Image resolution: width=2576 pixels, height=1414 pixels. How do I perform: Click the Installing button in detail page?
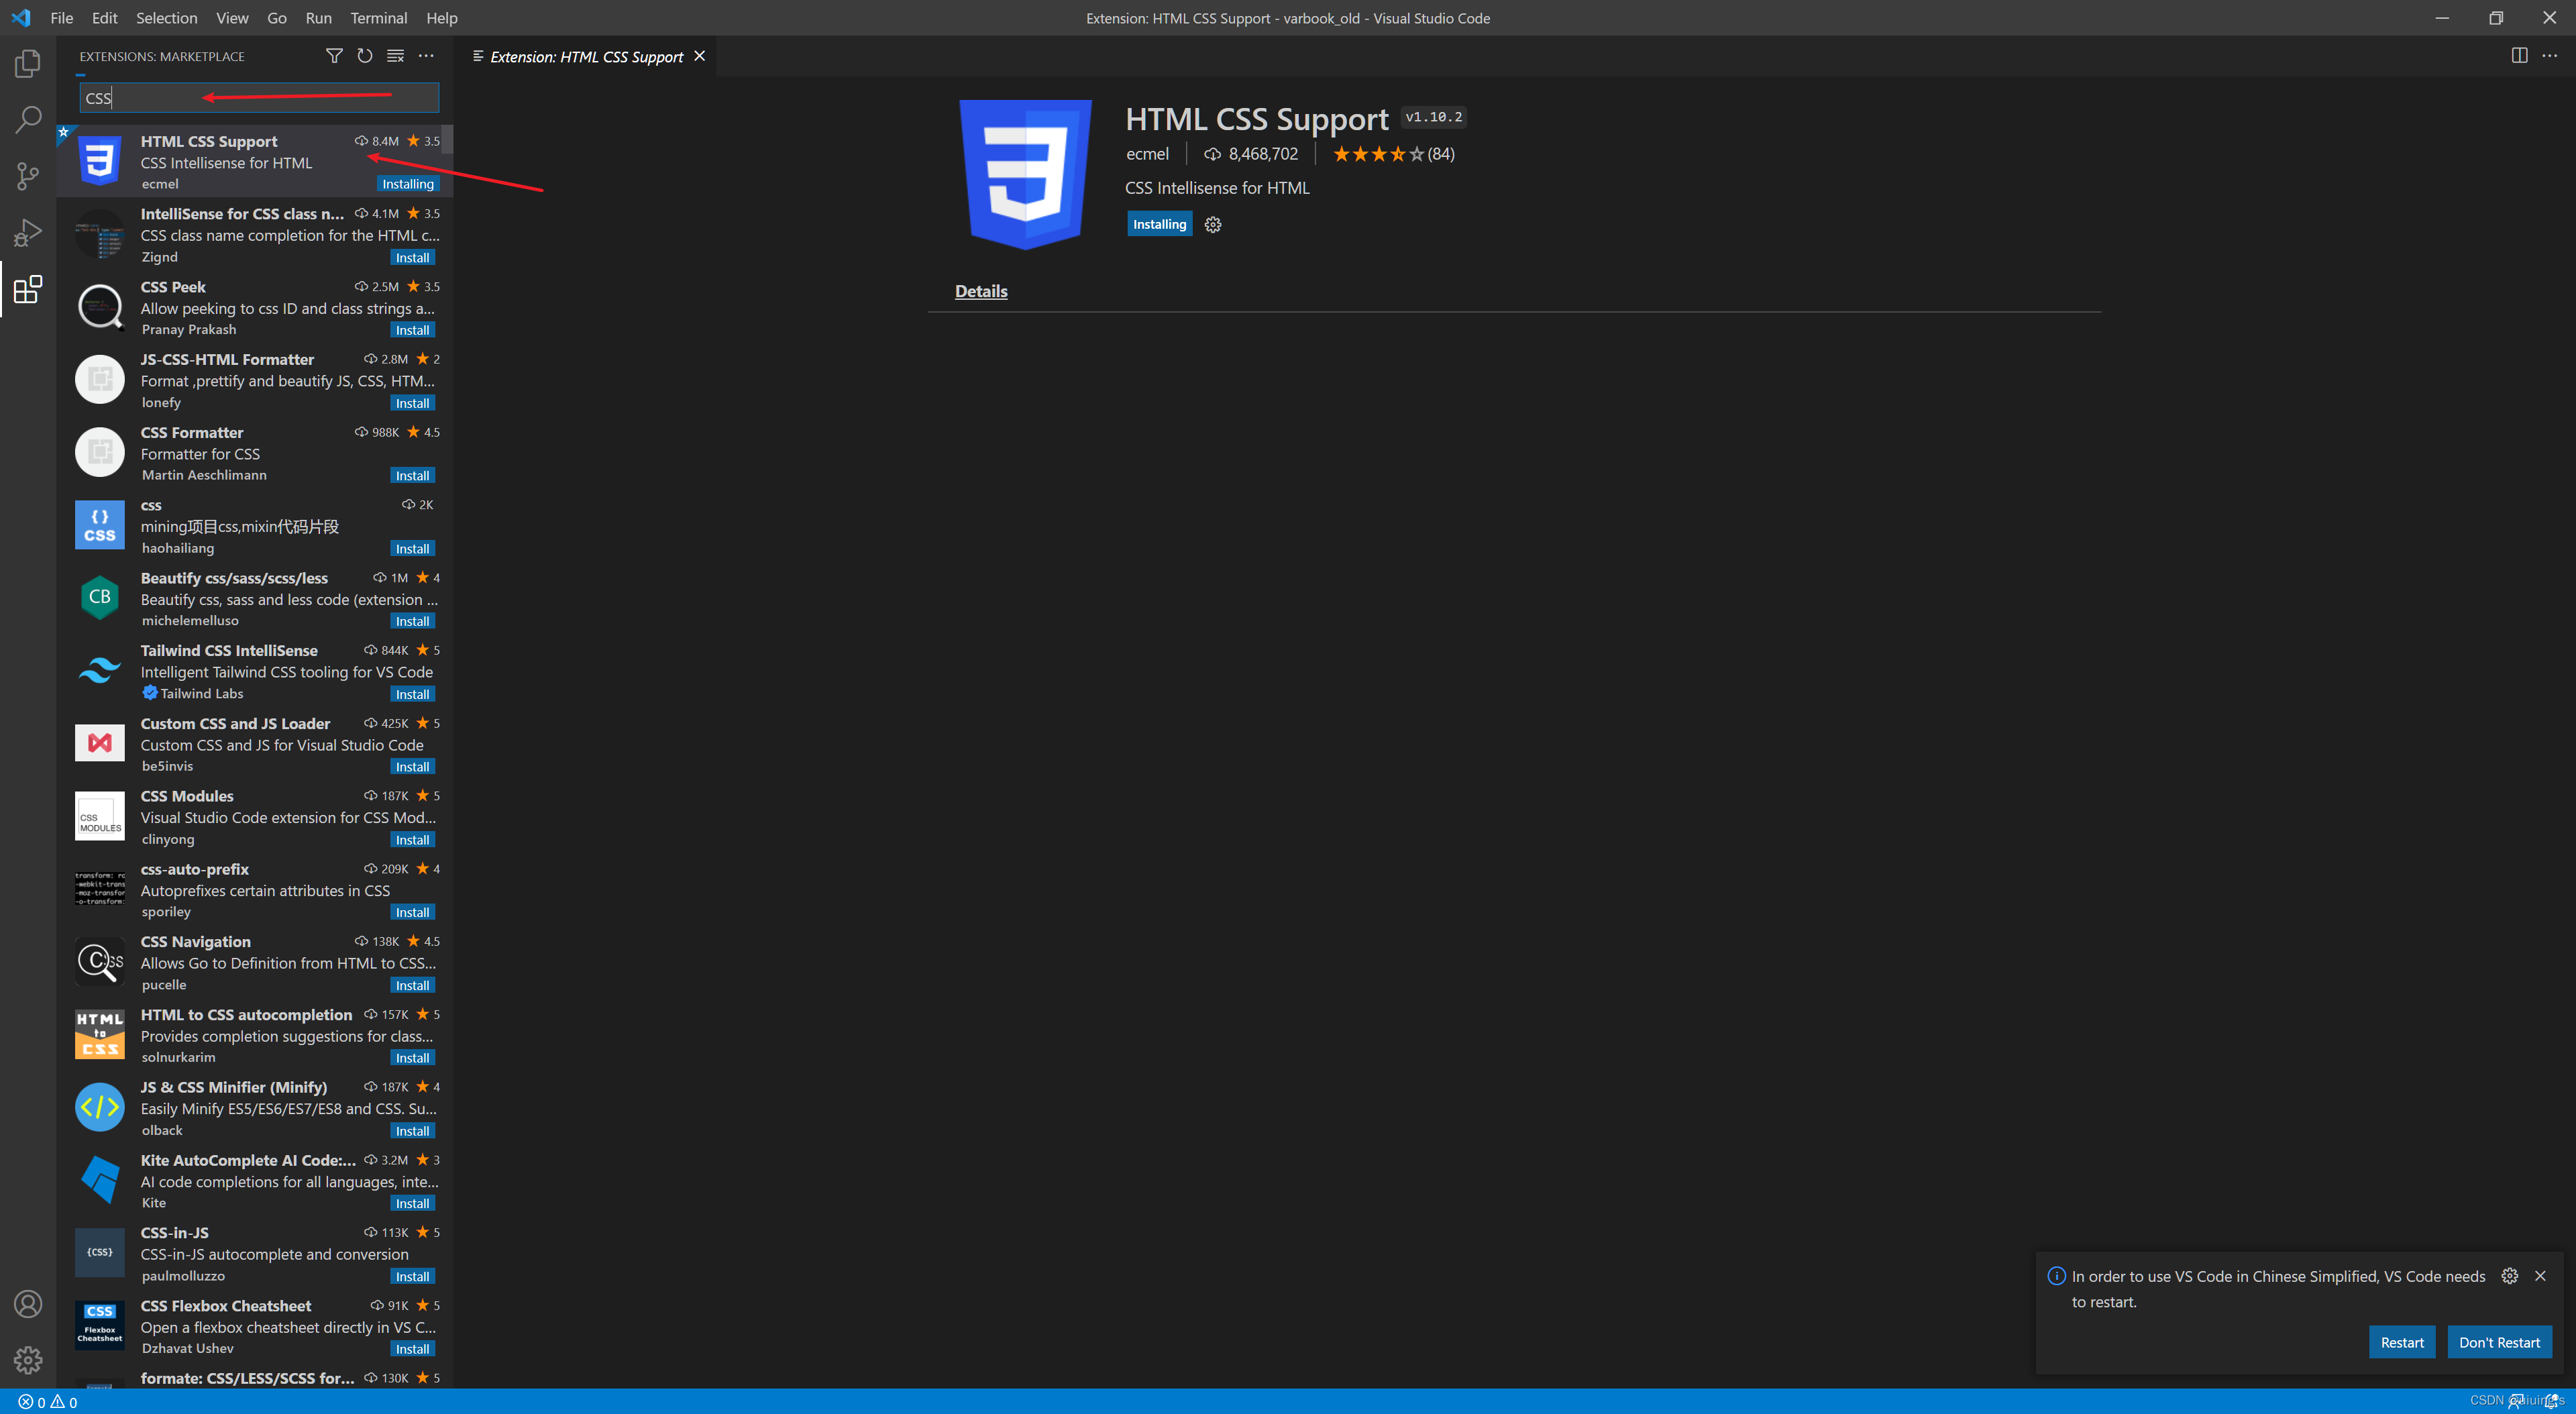pos(1159,224)
